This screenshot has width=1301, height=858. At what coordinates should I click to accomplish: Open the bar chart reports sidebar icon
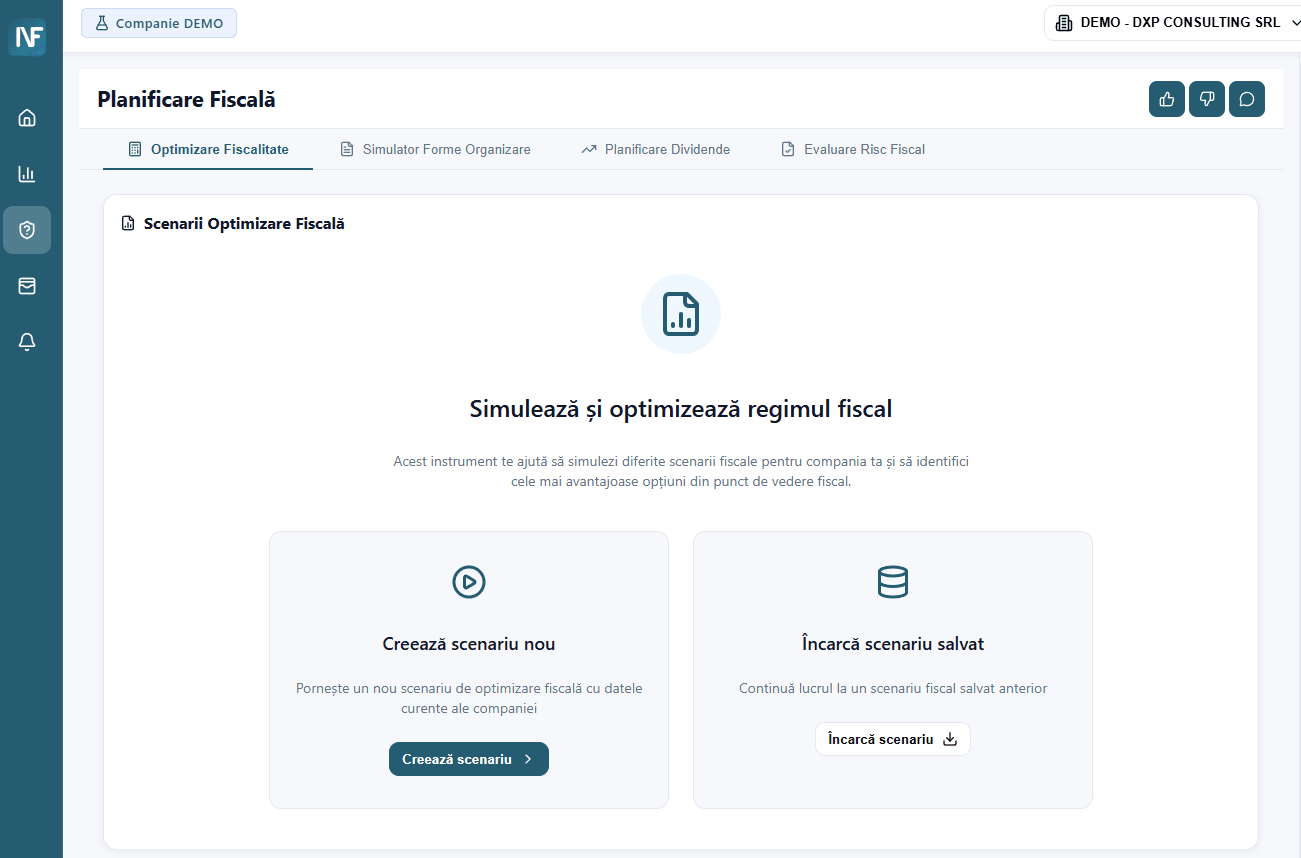point(27,174)
